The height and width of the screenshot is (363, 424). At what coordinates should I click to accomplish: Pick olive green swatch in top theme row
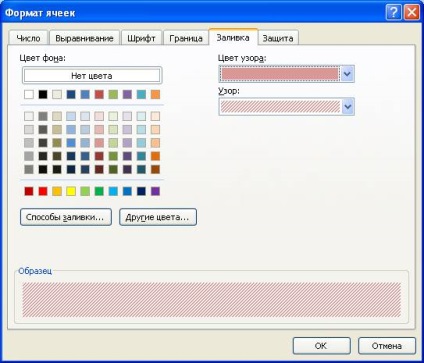[x=113, y=94]
